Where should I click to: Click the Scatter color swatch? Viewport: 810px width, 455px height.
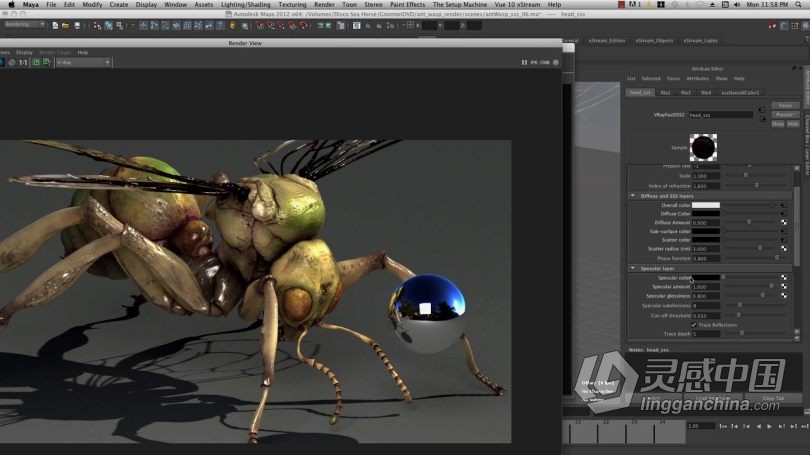coord(706,240)
